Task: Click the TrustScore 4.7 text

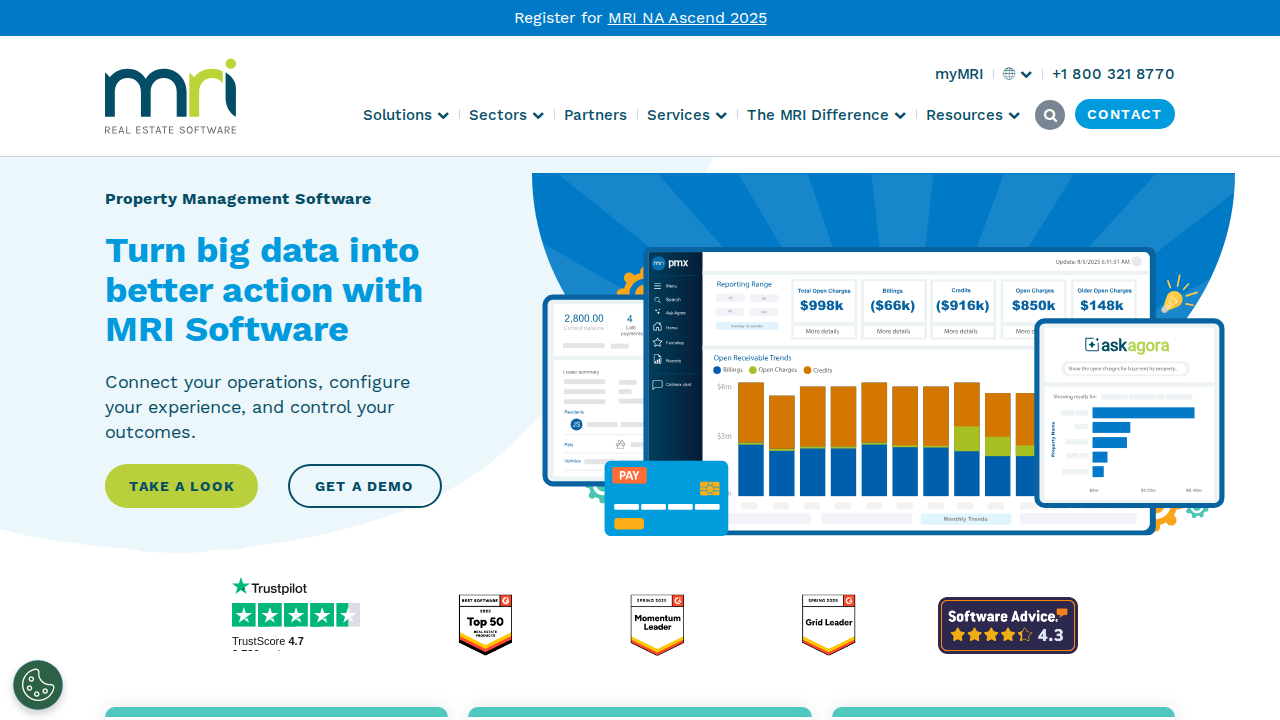Action: click(268, 641)
